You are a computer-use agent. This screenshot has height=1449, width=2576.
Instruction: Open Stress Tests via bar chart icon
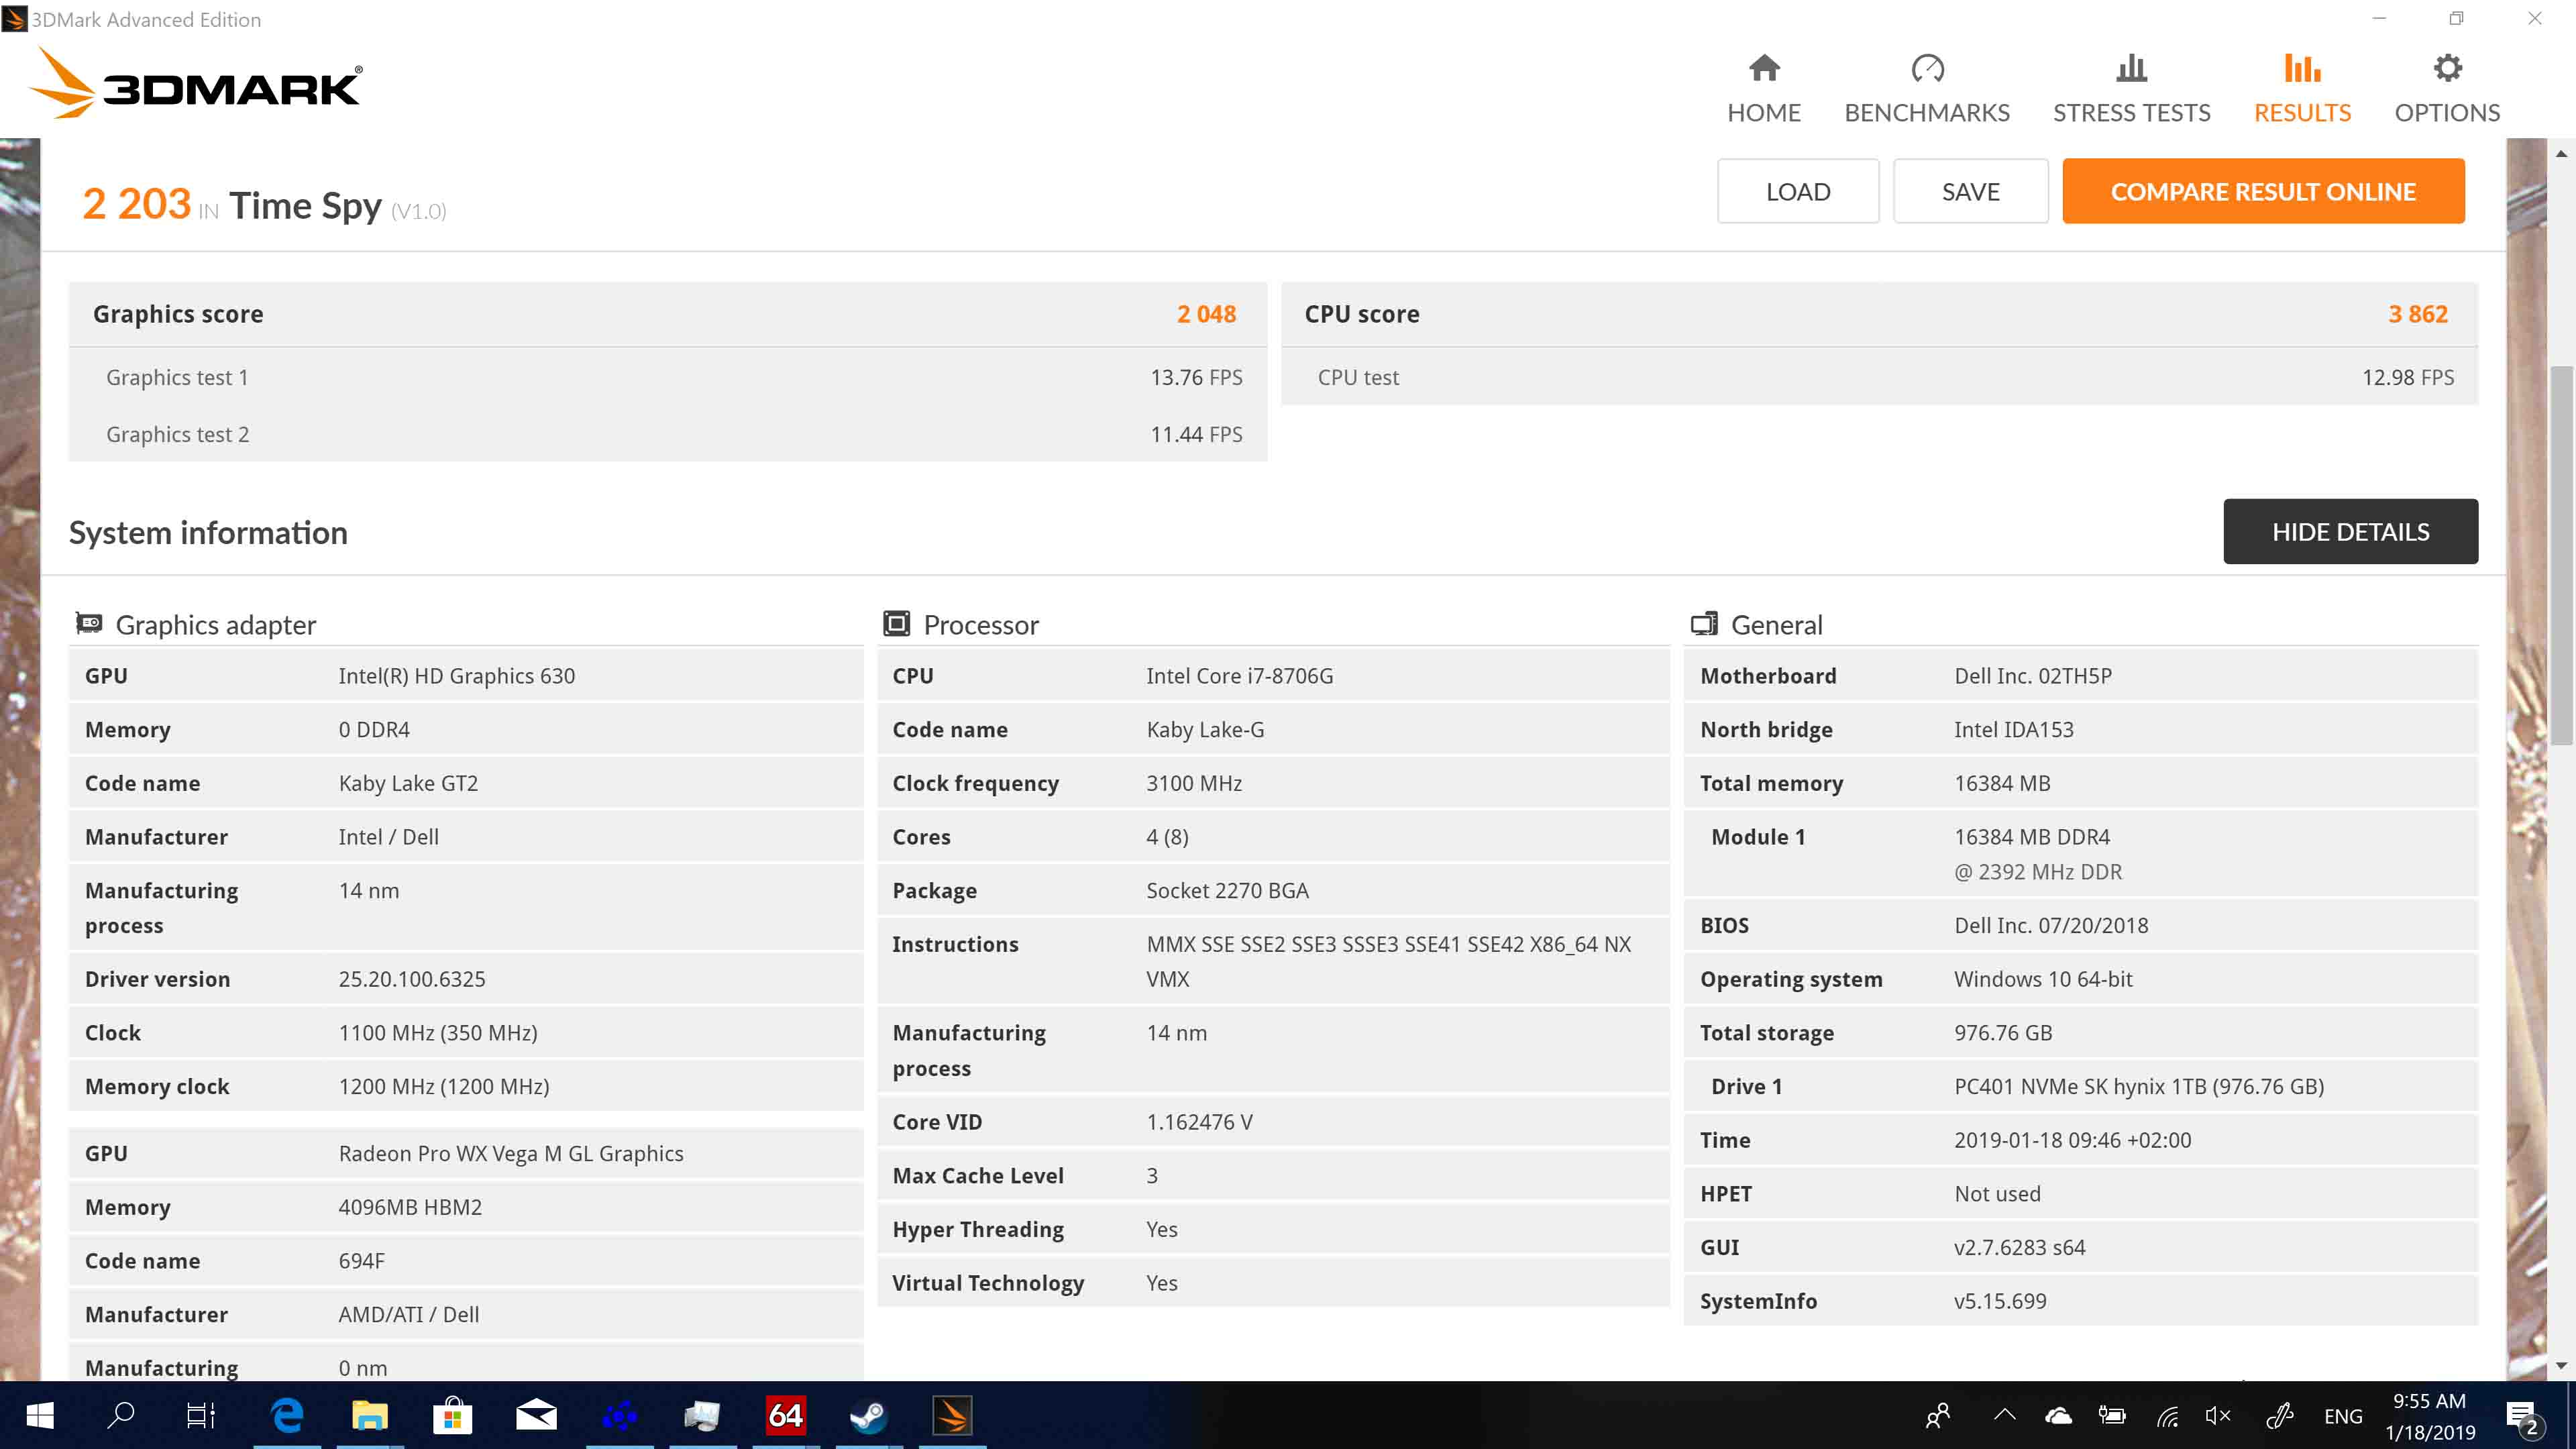point(2131,68)
